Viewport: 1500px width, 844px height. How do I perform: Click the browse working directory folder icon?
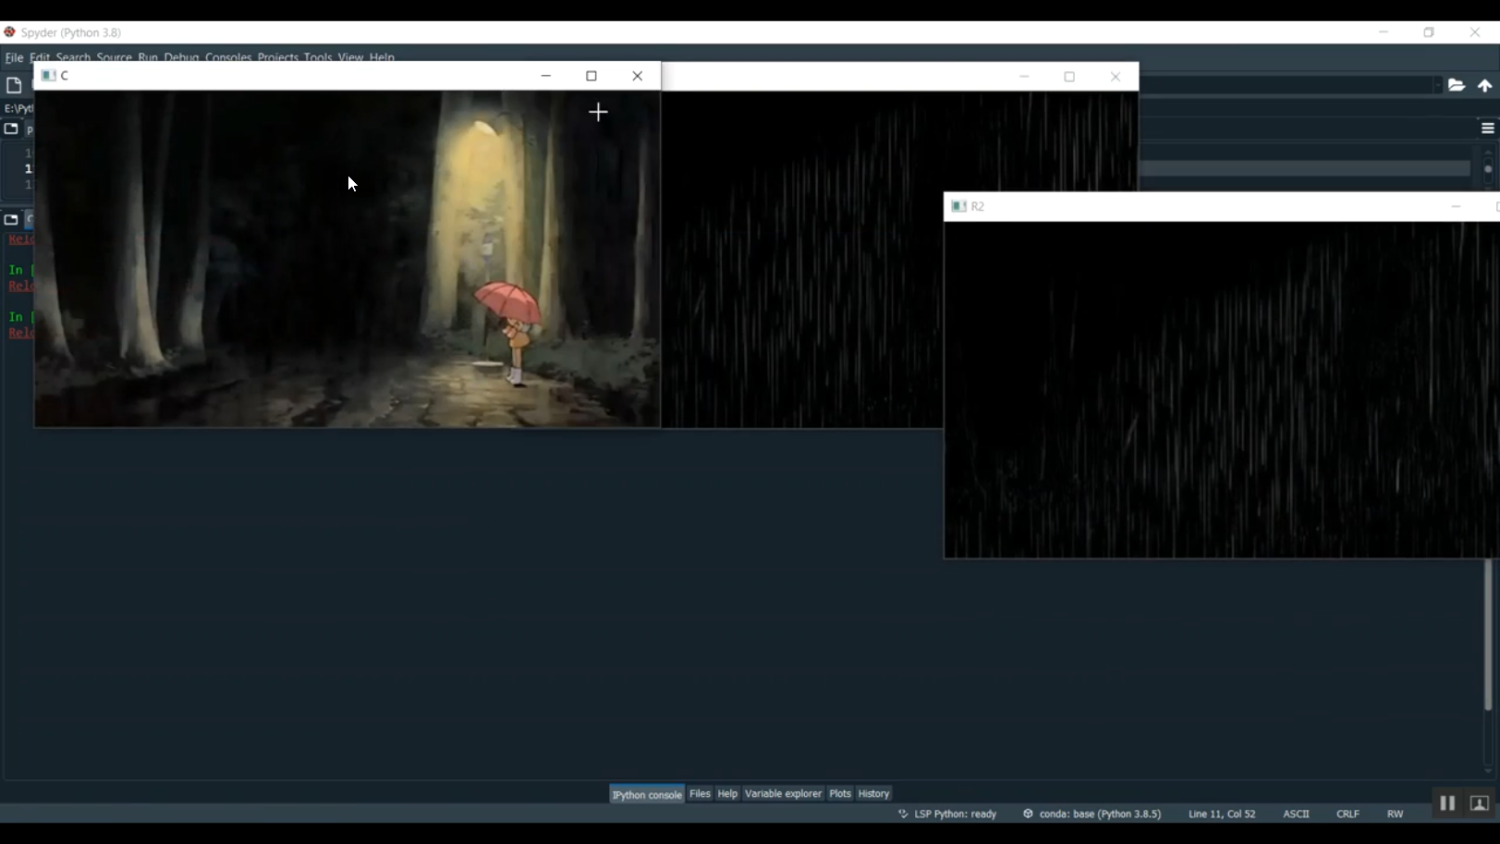1456,86
